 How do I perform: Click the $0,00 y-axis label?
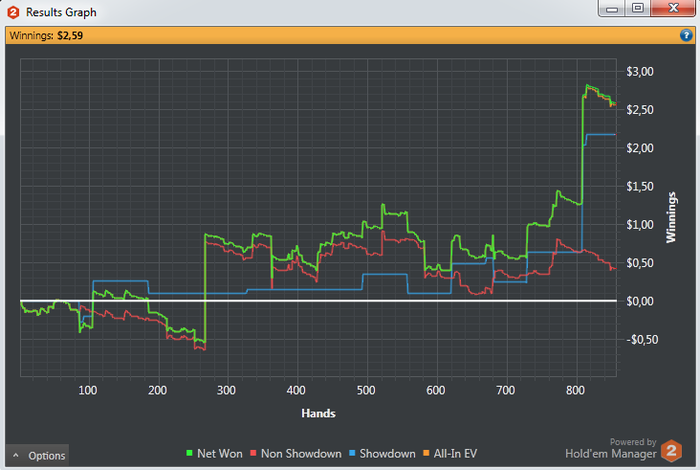point(639,301)
